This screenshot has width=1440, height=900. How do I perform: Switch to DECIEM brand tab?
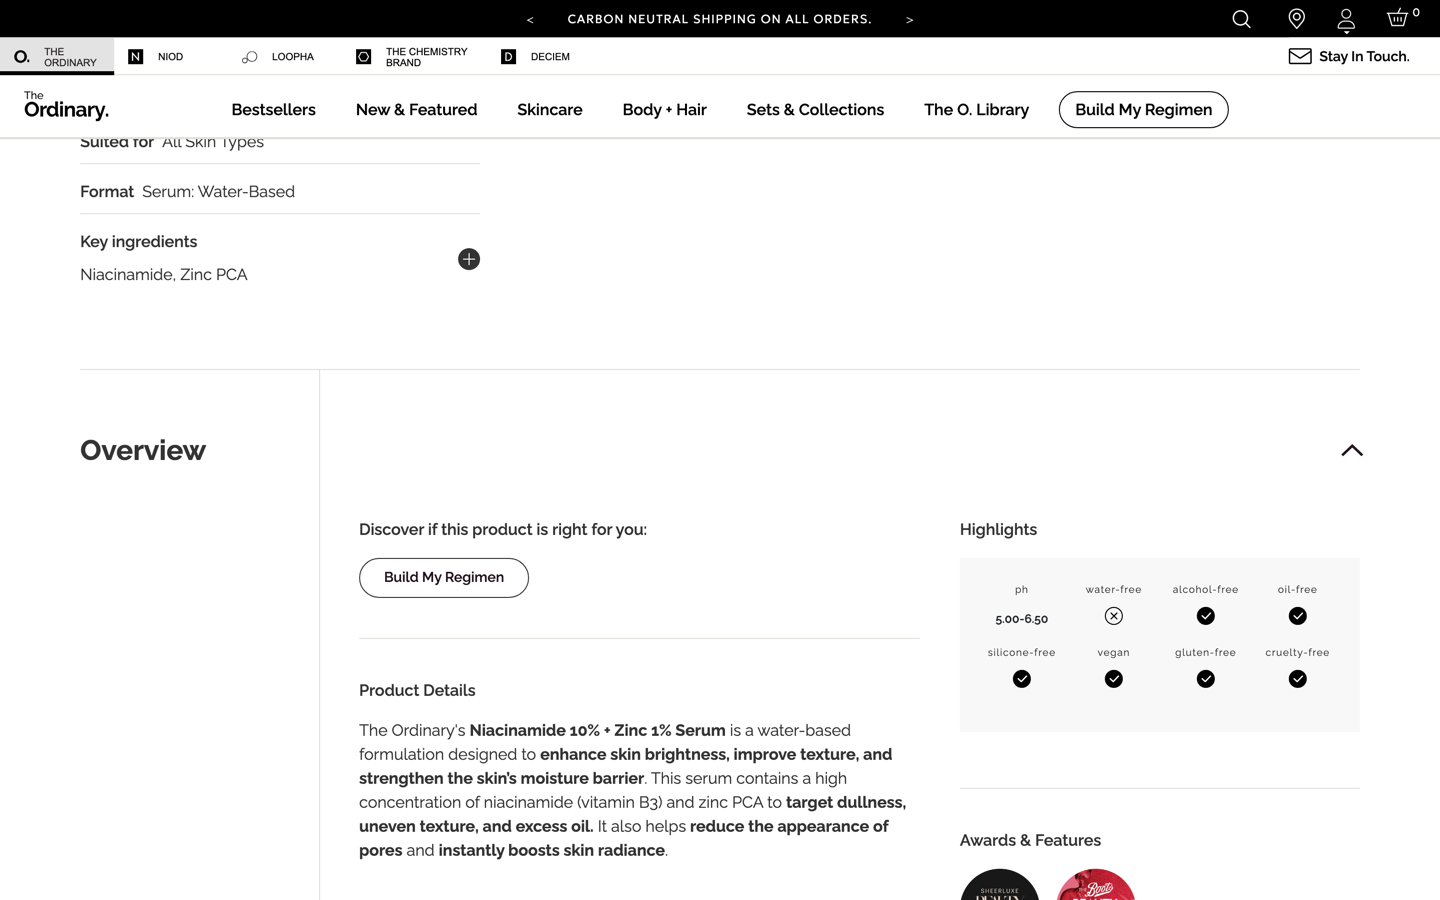point(536,57)
